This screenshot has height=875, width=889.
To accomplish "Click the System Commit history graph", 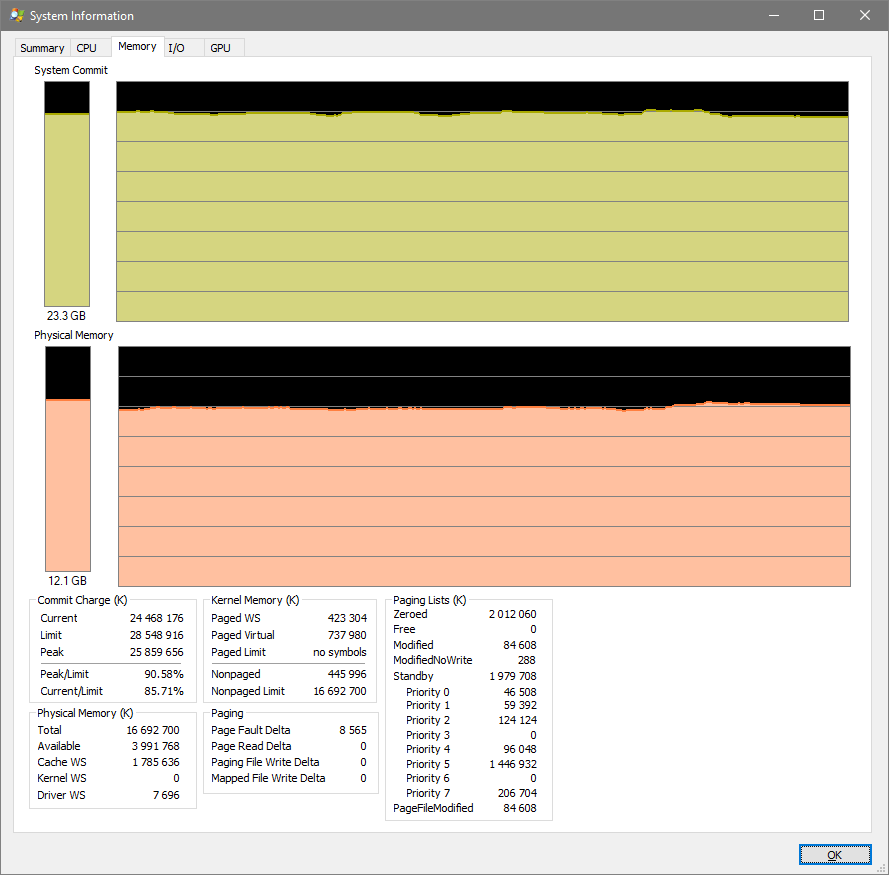I will 482,201.
